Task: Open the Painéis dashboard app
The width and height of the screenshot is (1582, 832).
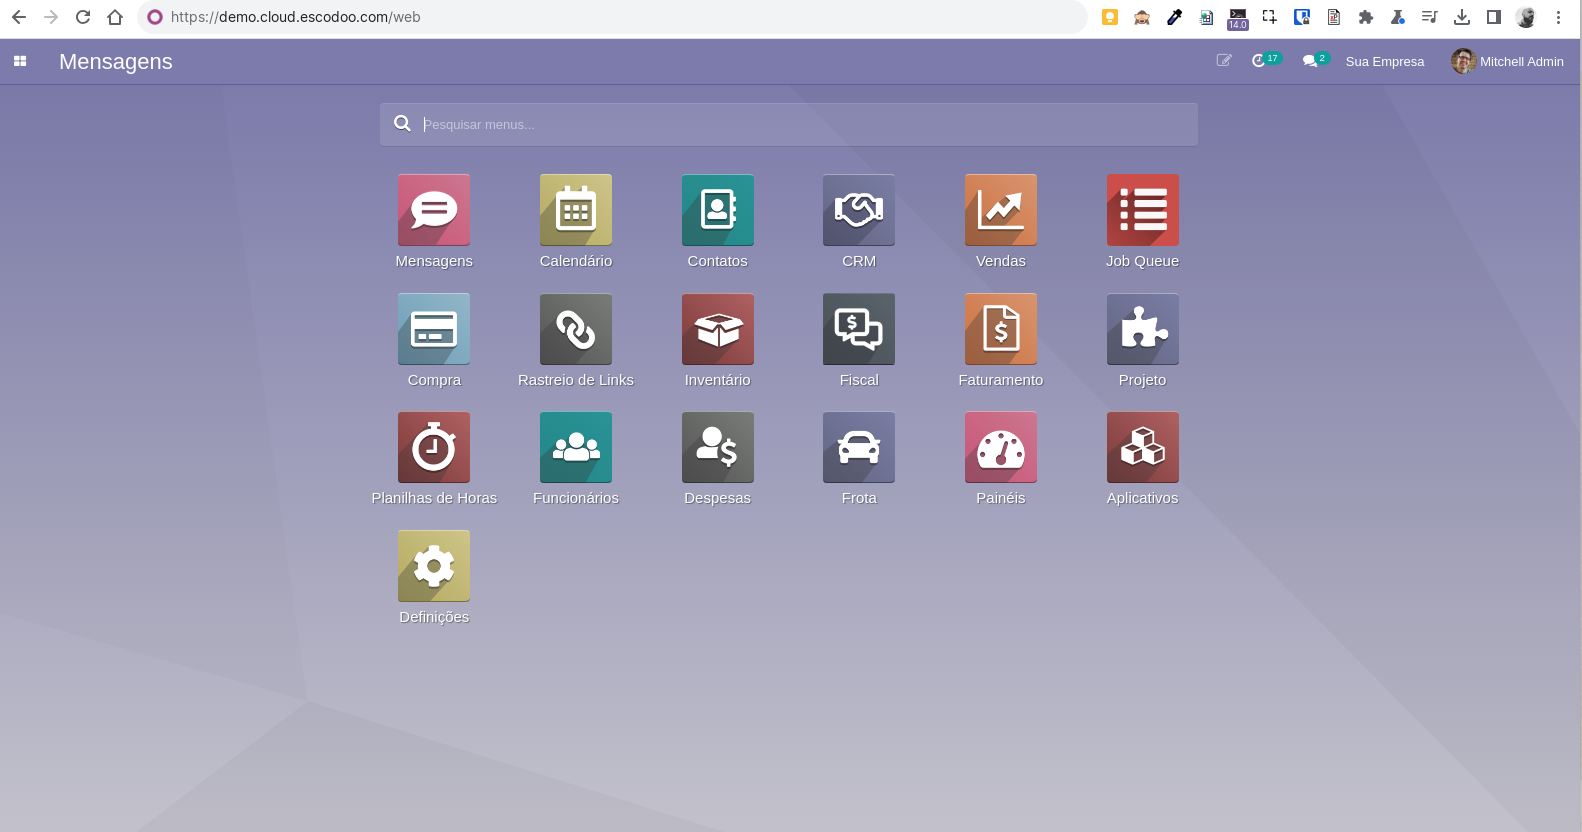Action: (1001, 448)
